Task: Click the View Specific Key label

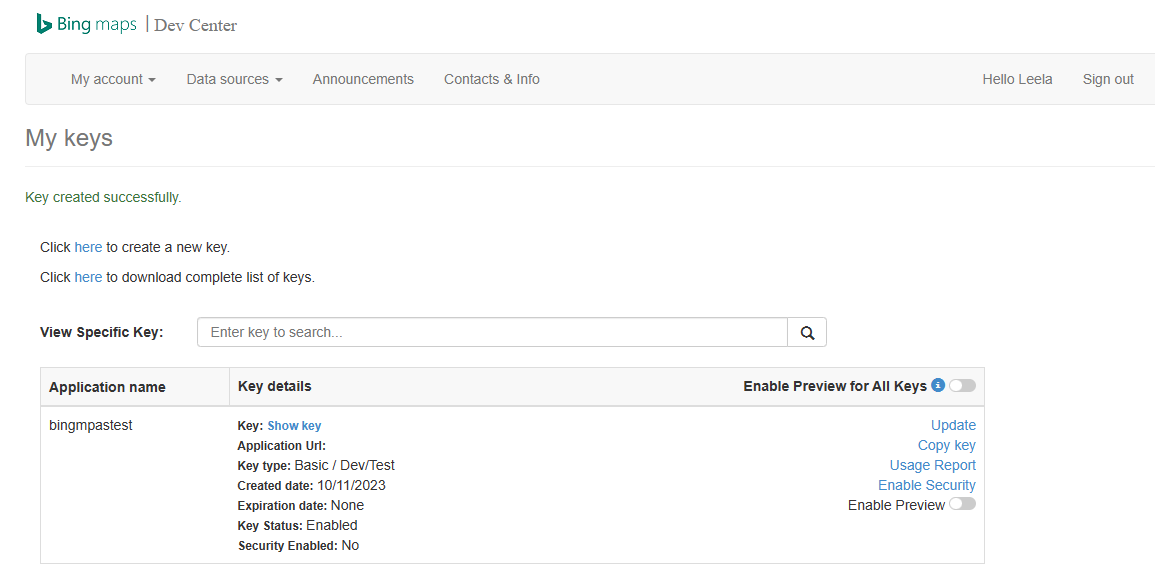Action: coord(102,332)
